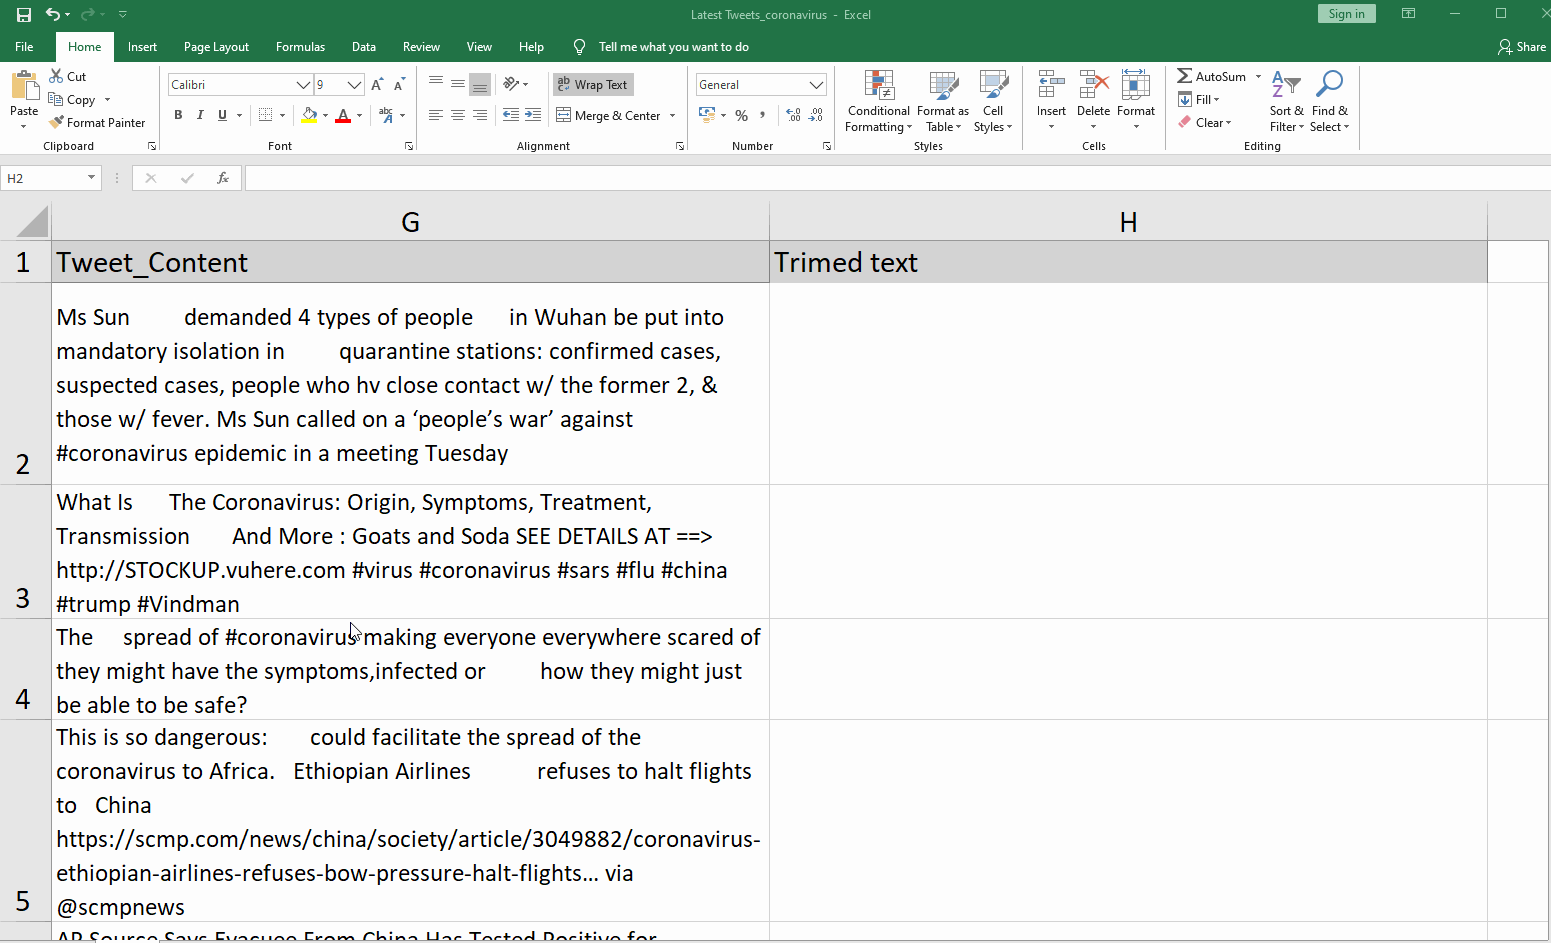Viewport: 1551px width, 943px height.
Task: Switch to the Review tab
Action: (421, 47)
